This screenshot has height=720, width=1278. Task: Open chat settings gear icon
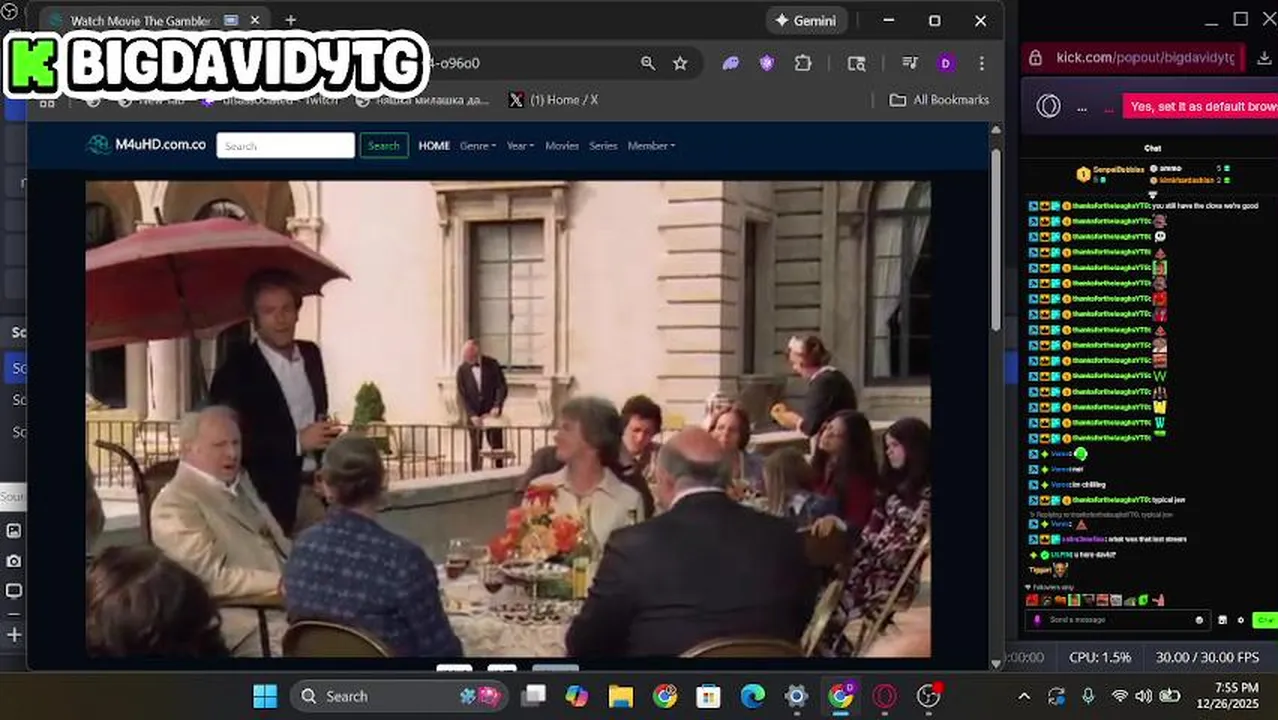coord(1240,620)
